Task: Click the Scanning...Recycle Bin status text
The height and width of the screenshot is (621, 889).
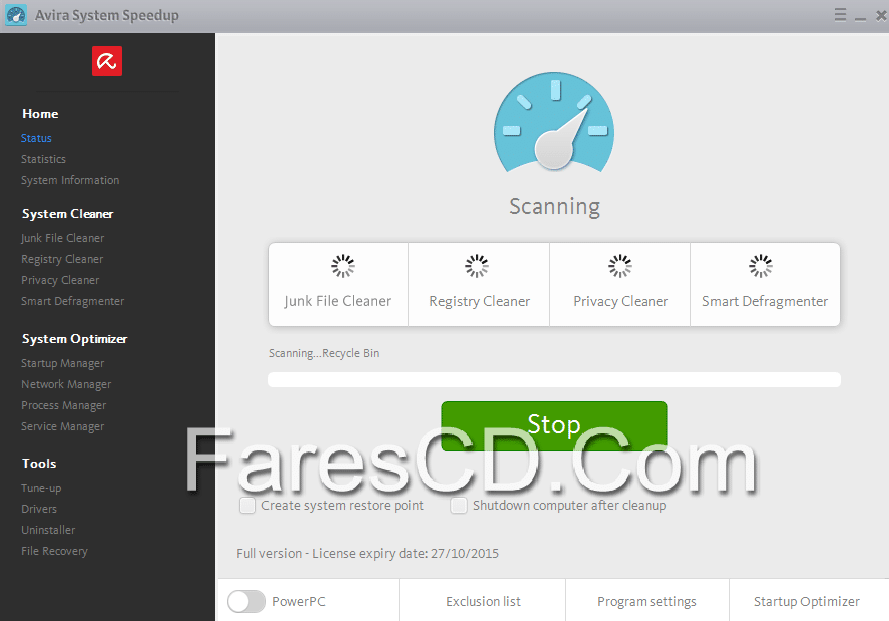Action: pyautogui.click(x=324, y=353)
